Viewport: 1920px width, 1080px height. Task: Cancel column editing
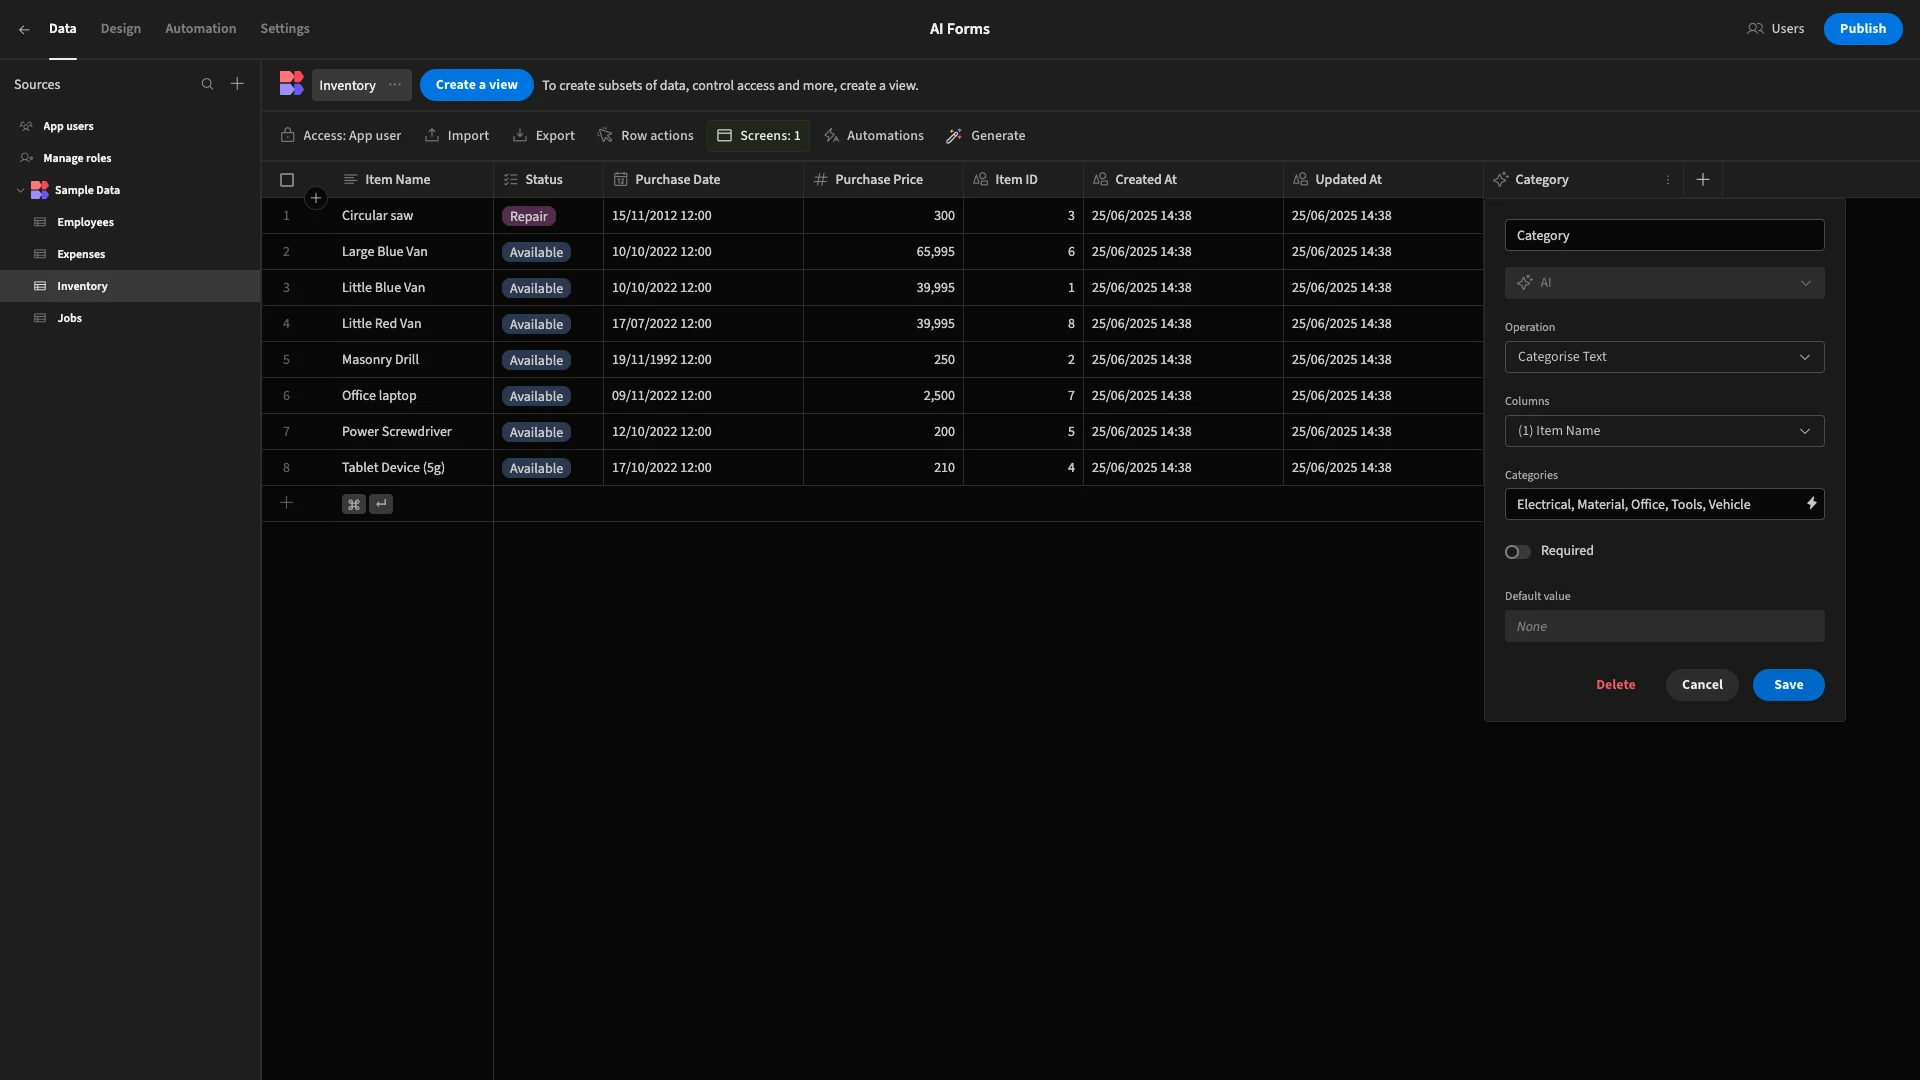pos(1702,685)
